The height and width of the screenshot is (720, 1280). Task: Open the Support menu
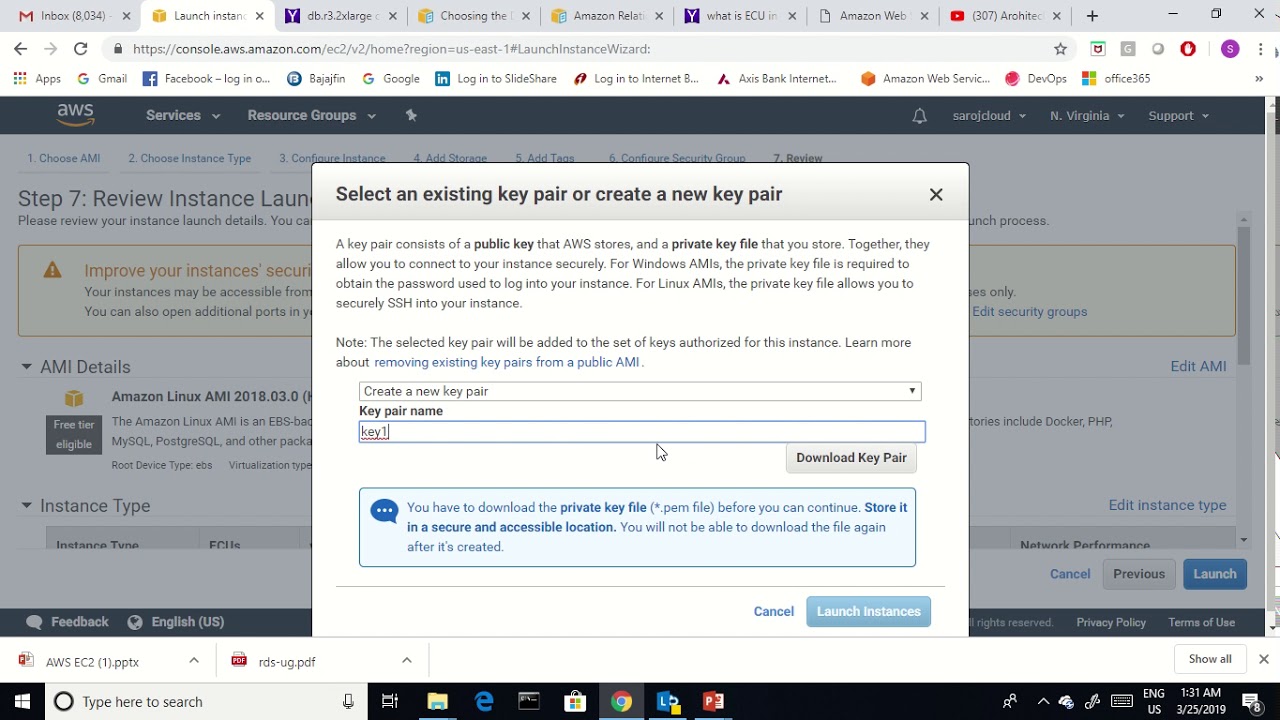tap(1178, 116)
